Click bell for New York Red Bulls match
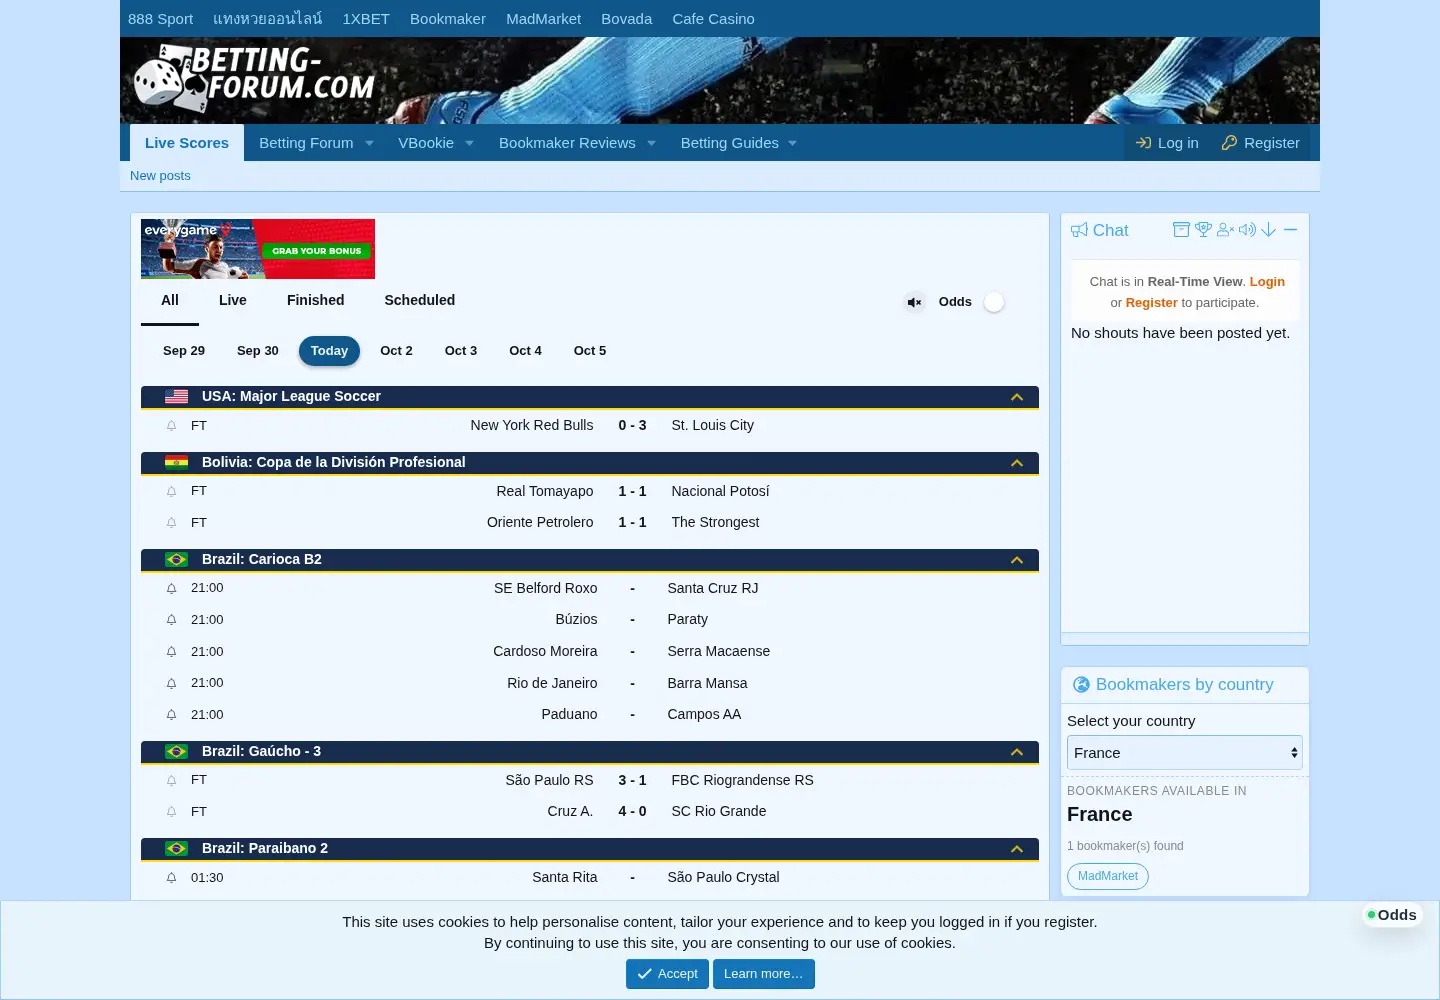Screen dimensions: 1440x1000 (171, 426)
